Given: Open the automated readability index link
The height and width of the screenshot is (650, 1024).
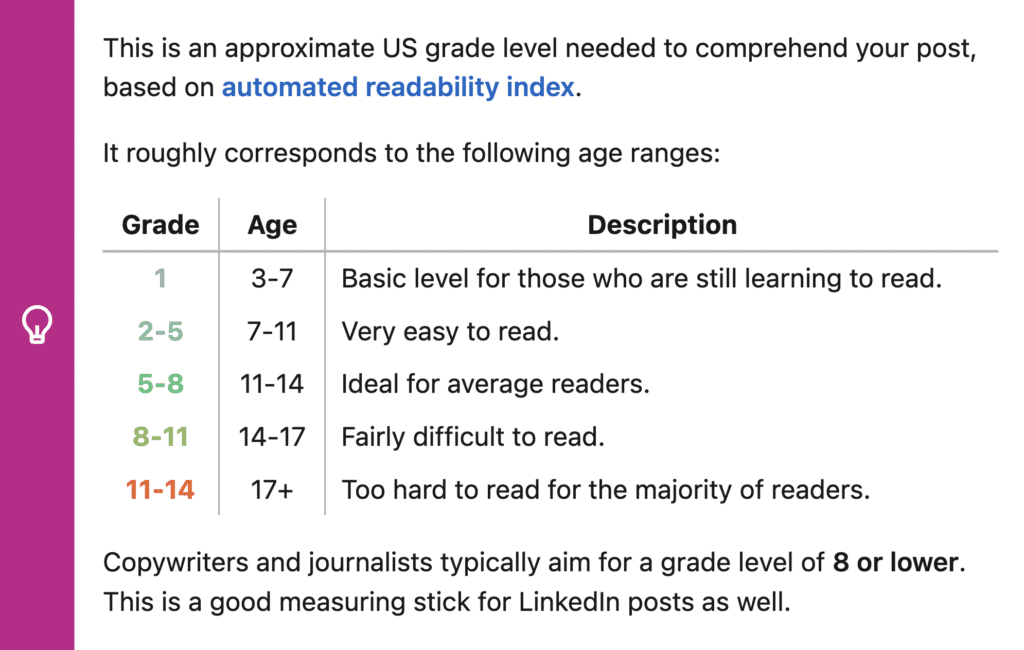Looking at the screenshot, I should coord(398,87).
